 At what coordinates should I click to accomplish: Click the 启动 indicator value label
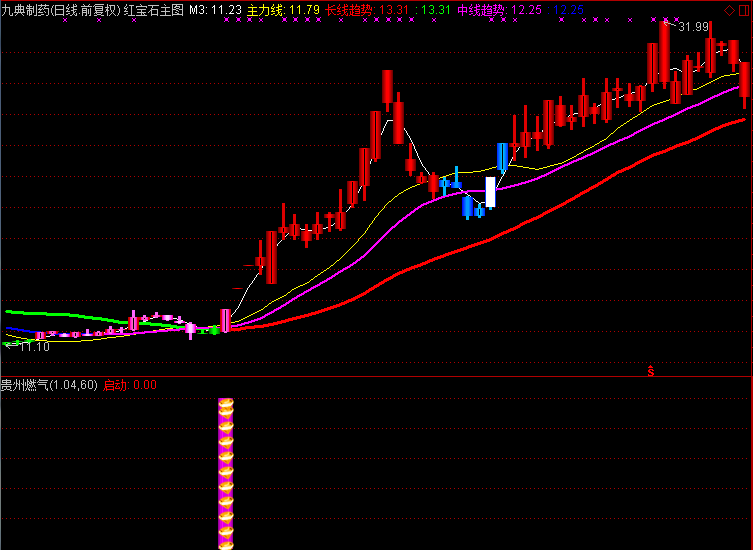click(x=130, y=384)
